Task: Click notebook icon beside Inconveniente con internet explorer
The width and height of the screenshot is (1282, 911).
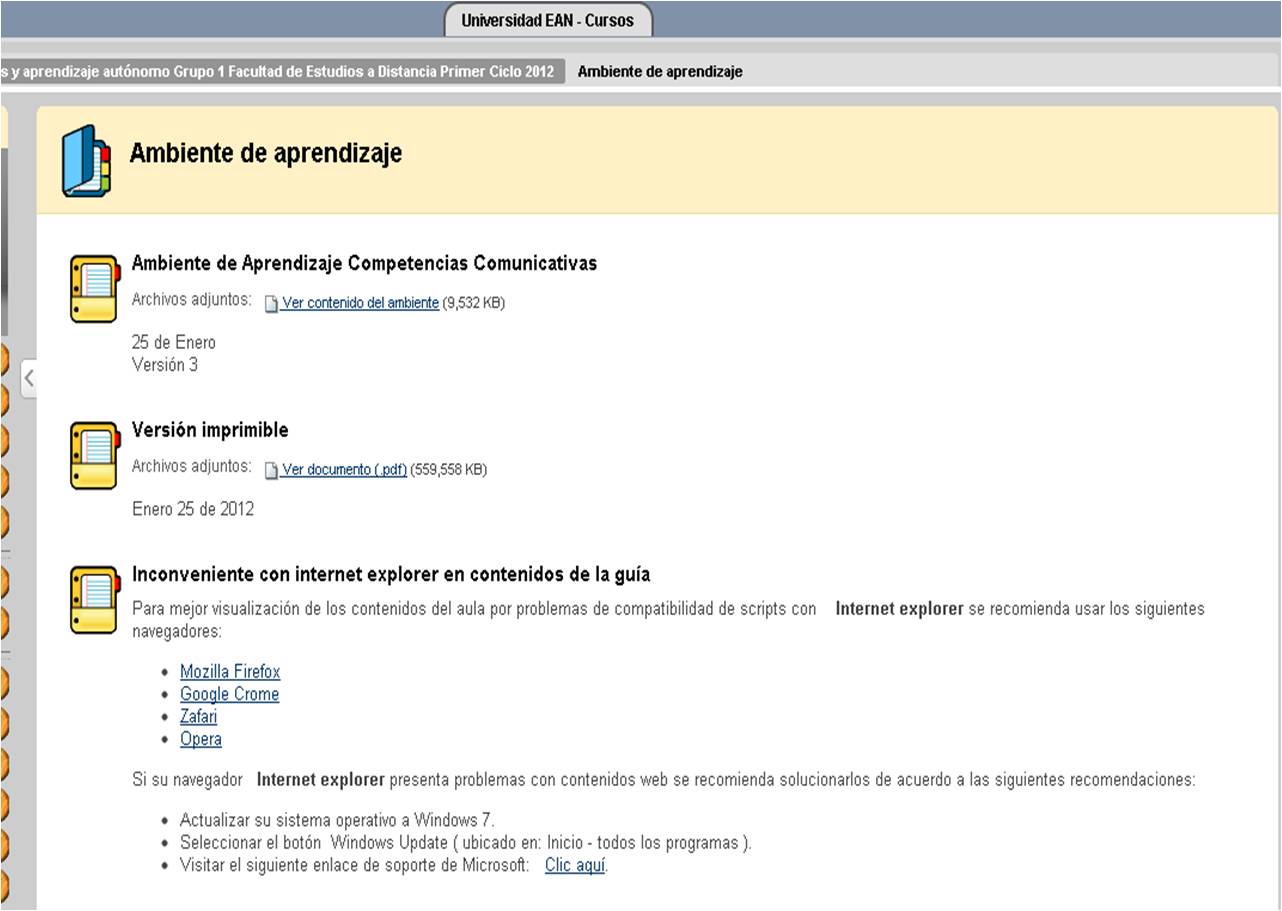Action: point(94,599)
